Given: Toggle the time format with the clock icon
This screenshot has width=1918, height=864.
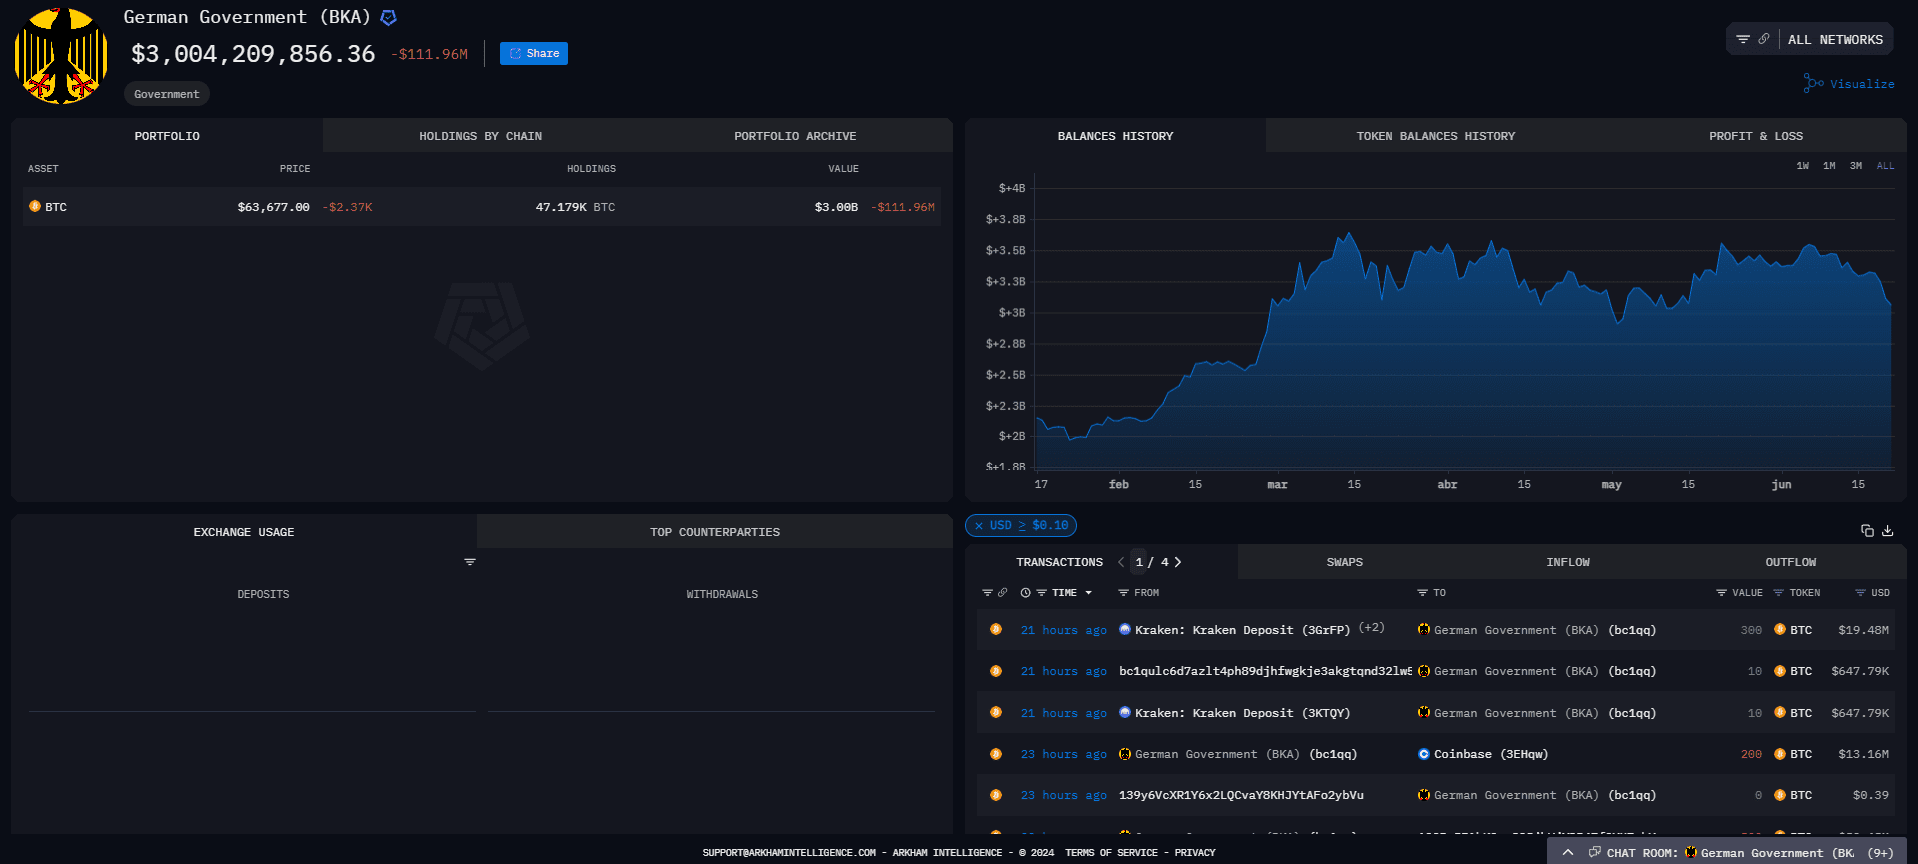Looking at the screenshot, I should [1025, 592].
